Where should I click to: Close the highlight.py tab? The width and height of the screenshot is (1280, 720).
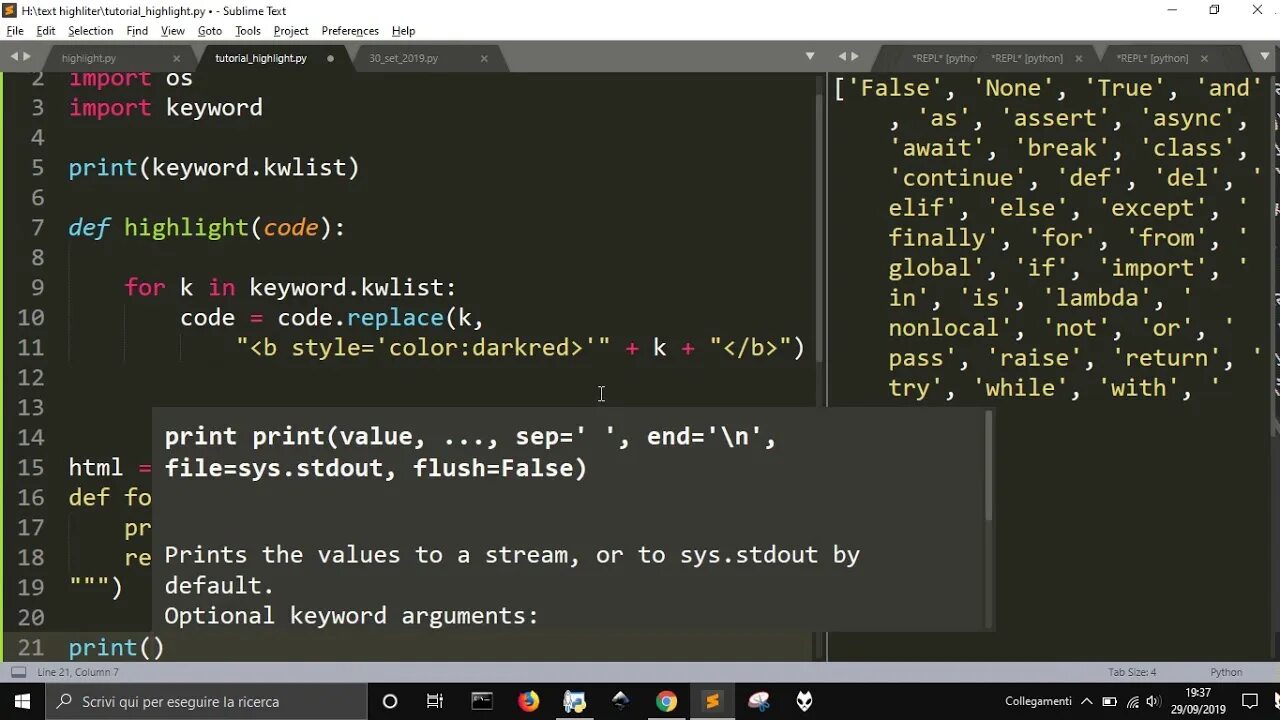[x=177, y=58]
